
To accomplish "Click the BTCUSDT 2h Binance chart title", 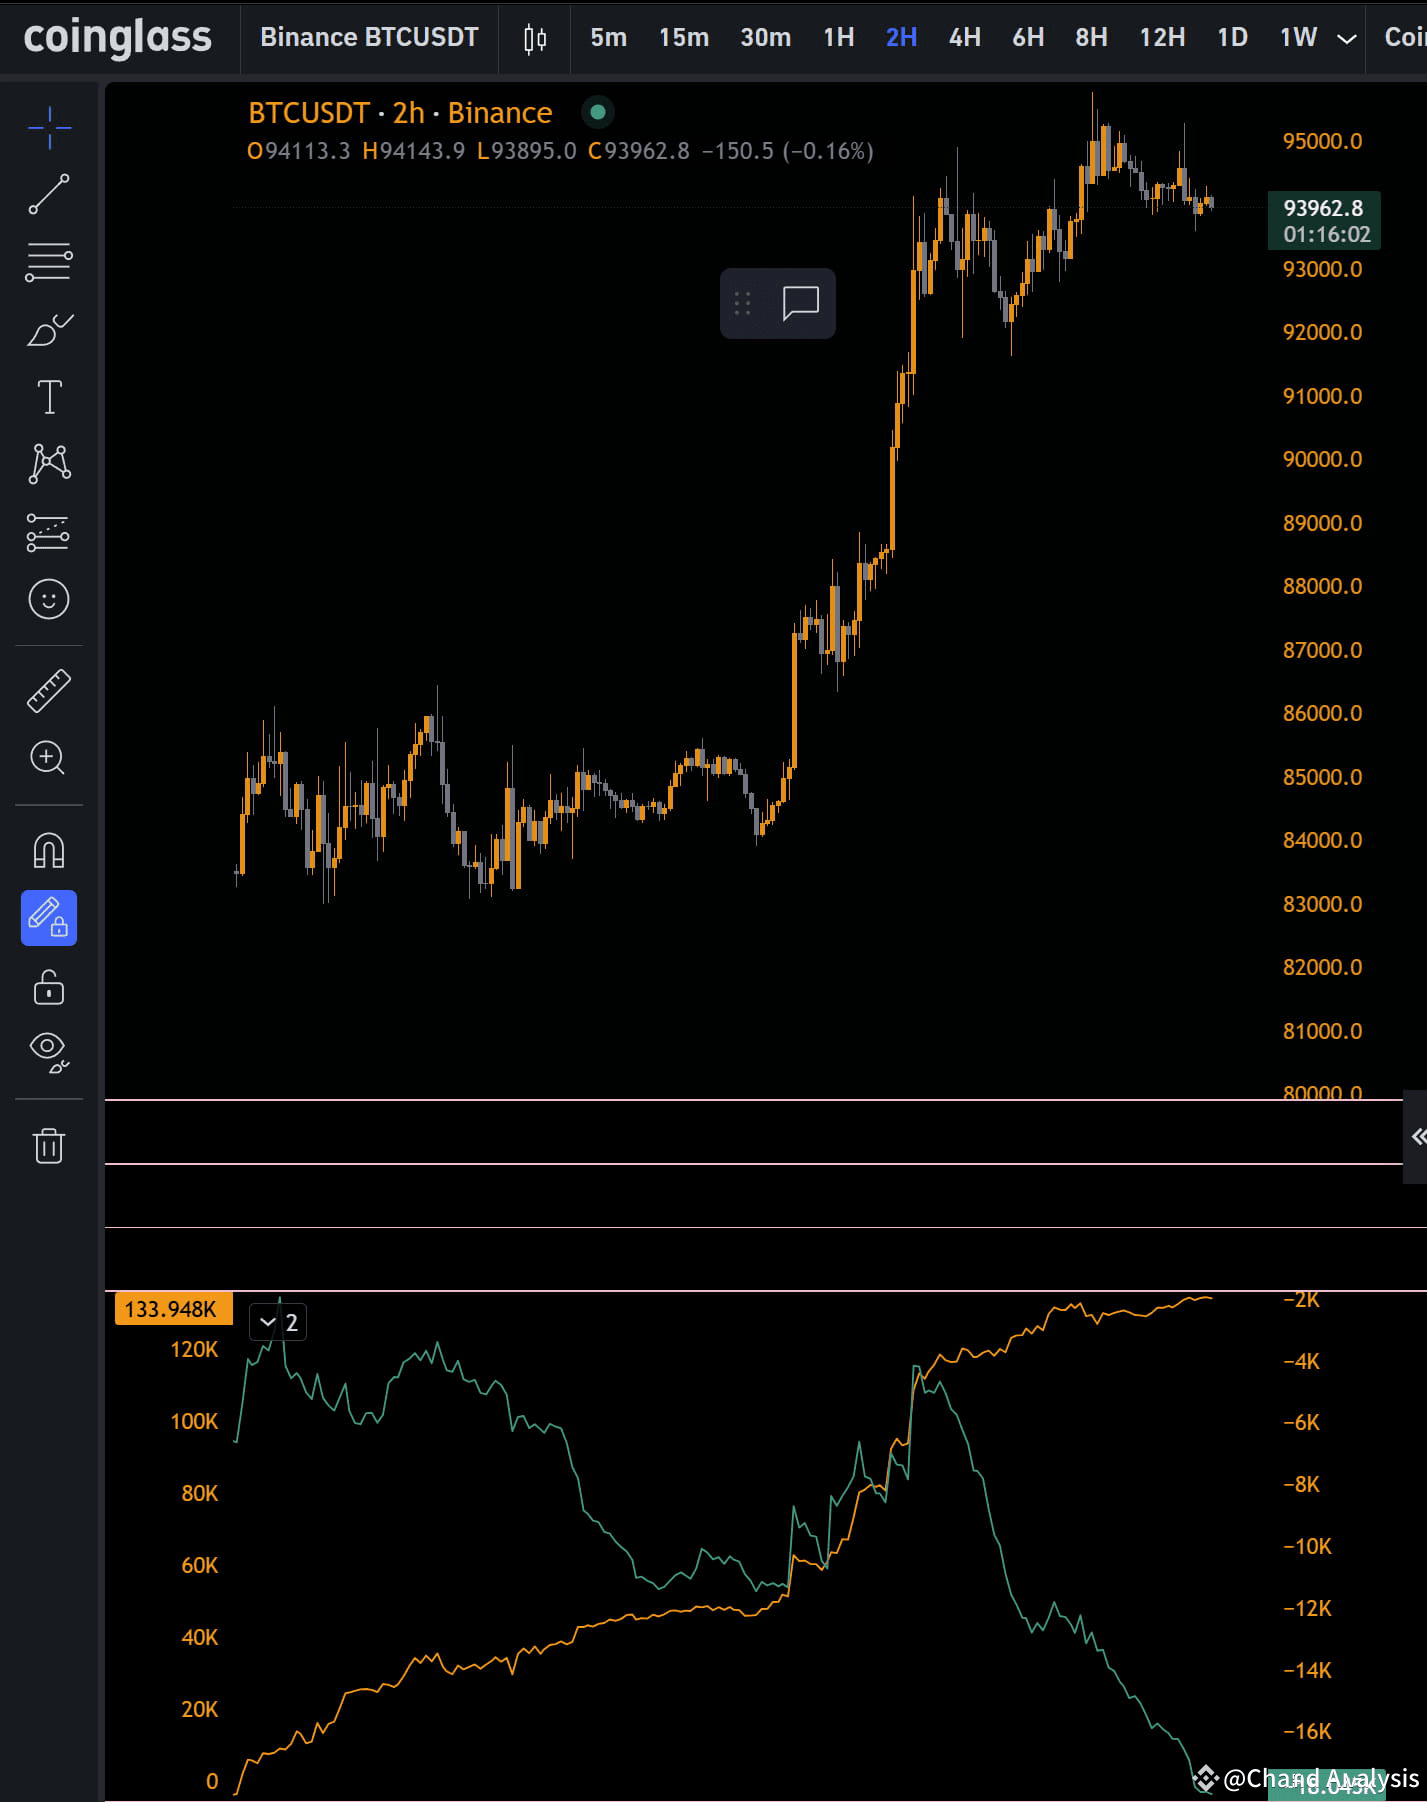I will pyautogui.click(x=400, y=113).
